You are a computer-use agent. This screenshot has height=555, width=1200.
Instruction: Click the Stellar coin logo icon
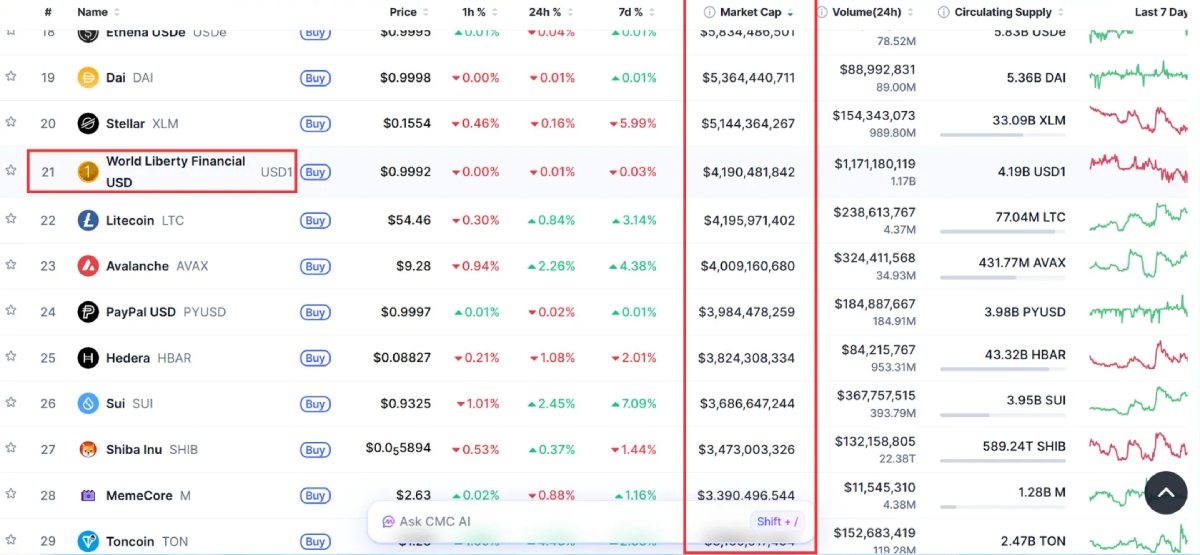(x=88, y=124)
